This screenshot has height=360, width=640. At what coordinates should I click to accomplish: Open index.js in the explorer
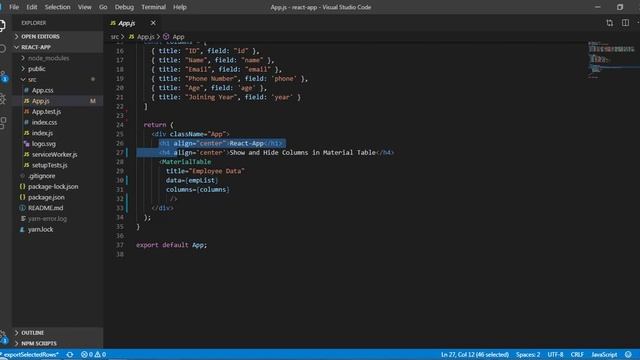click(42, 133)
